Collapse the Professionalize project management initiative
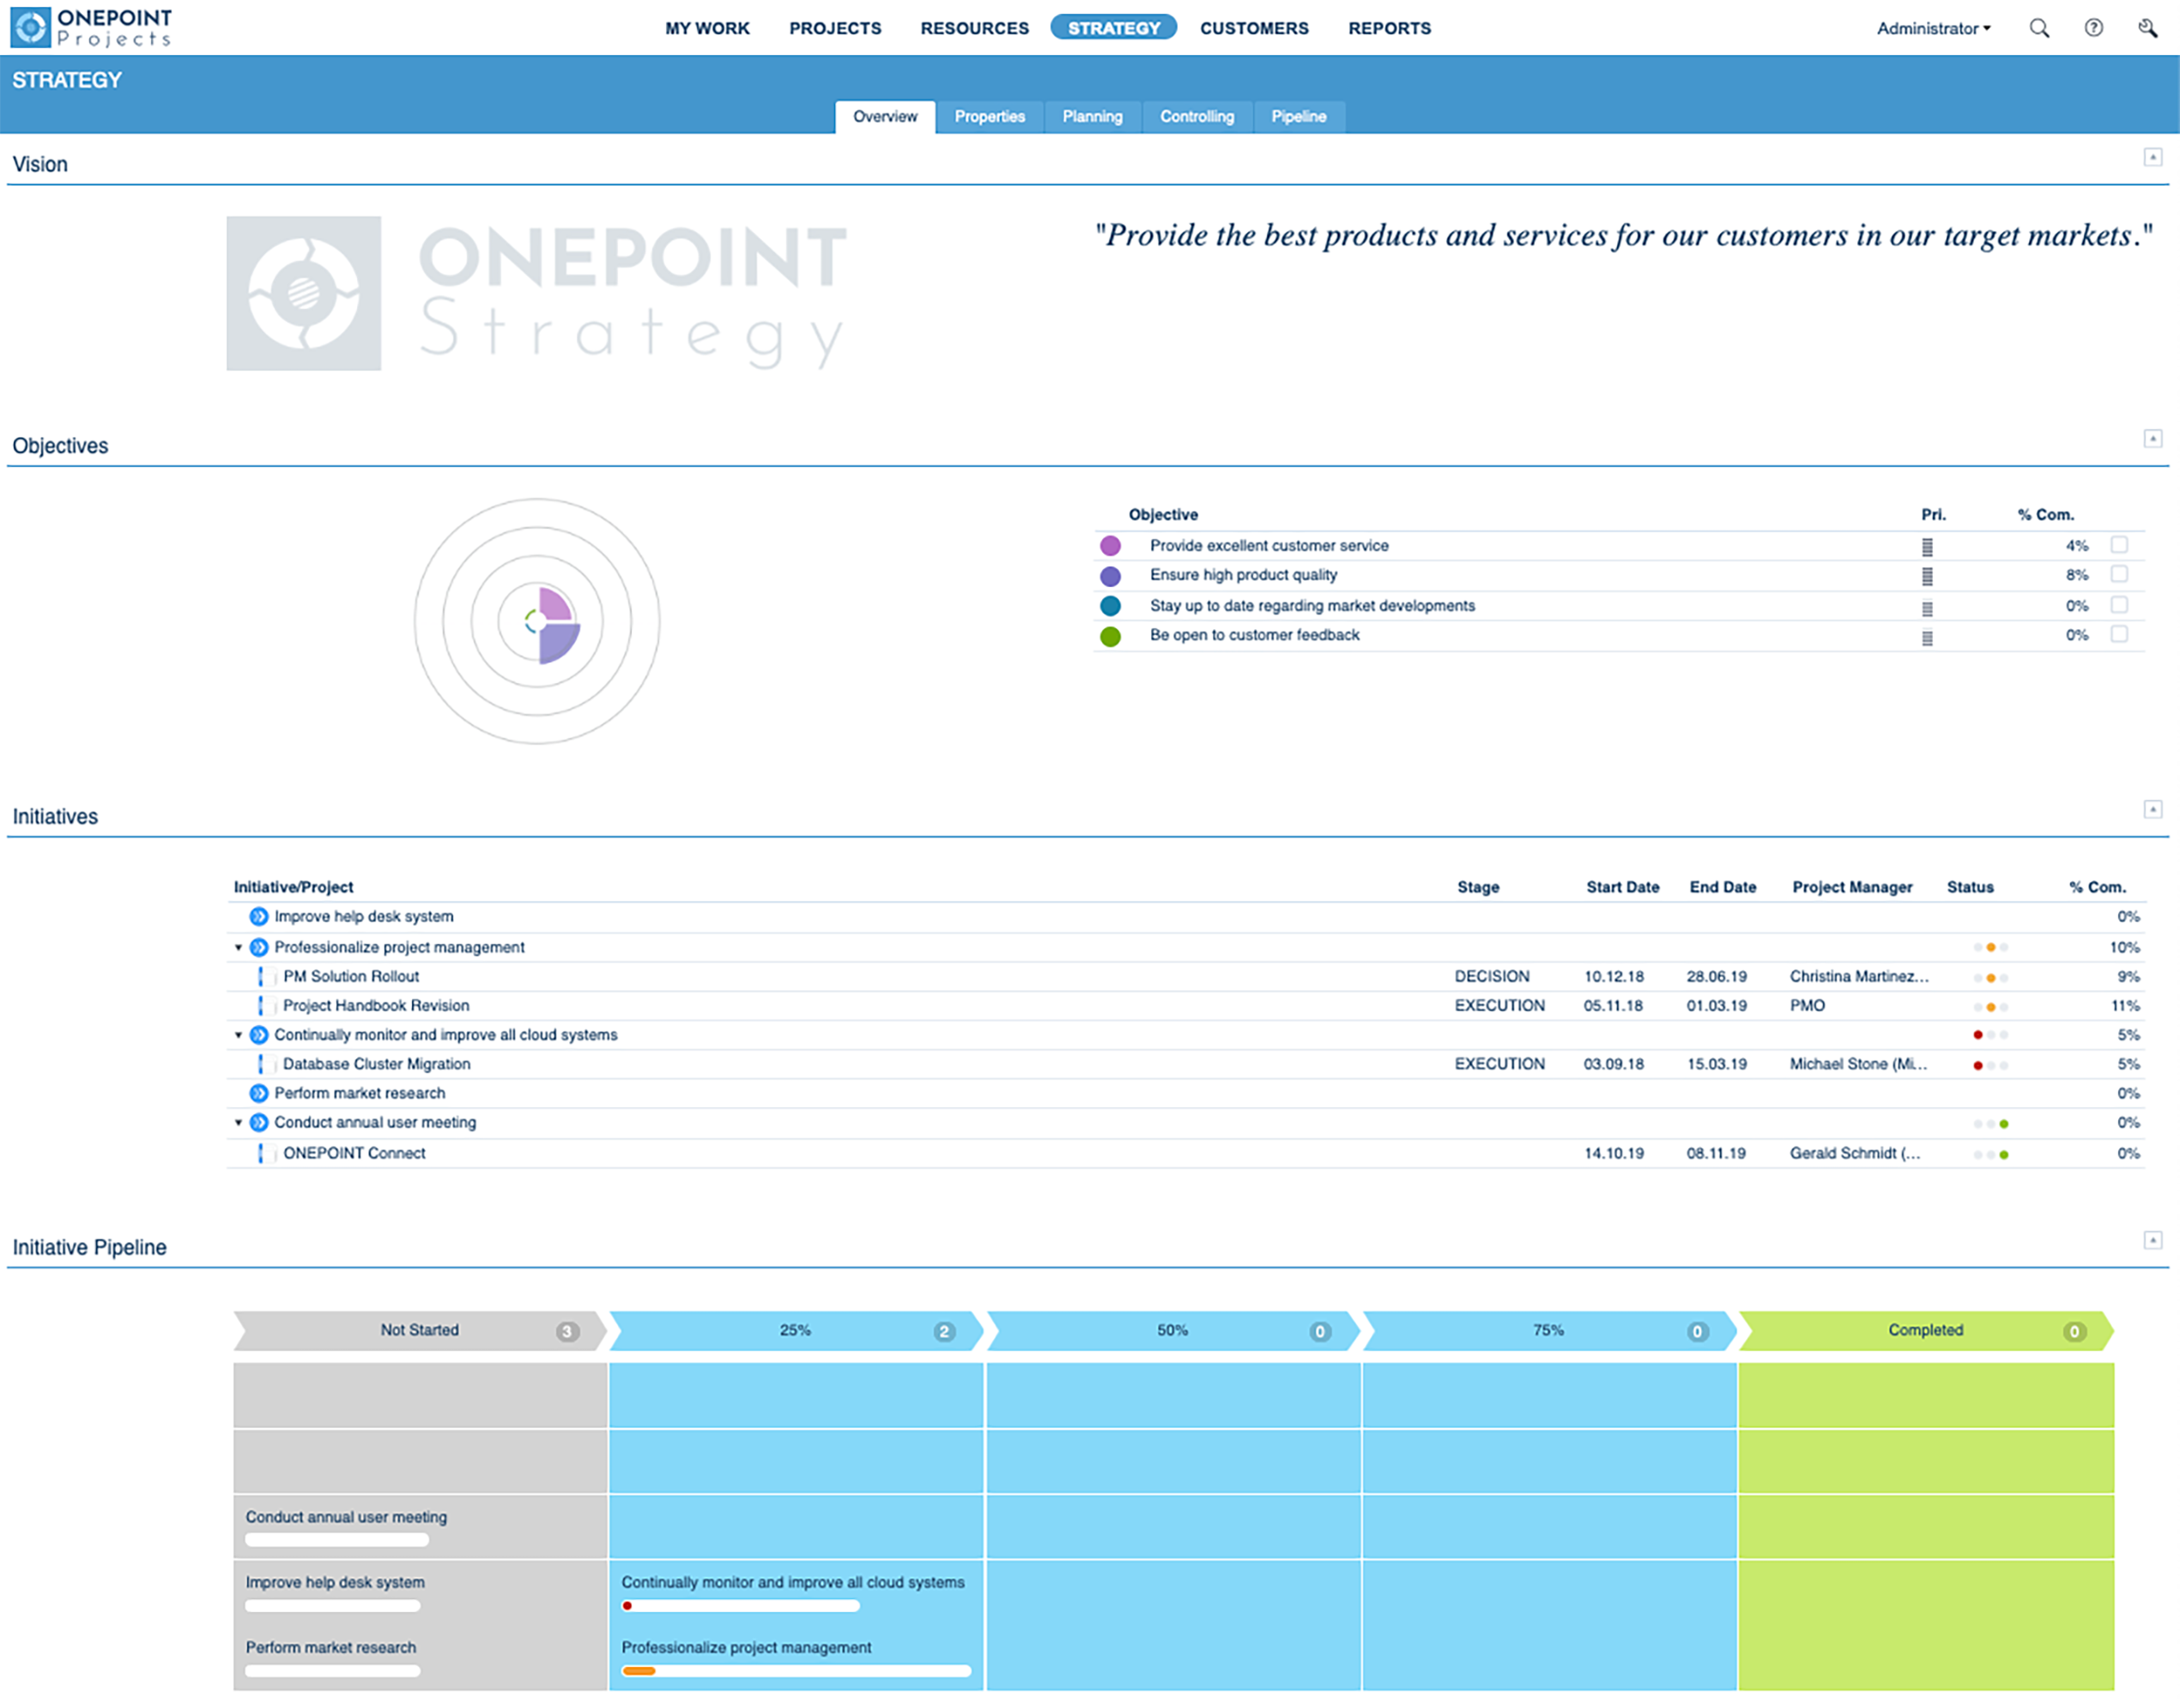The height and width of the screenshot is (1708, 2180). pyautogui.click(x=237, y=947)
